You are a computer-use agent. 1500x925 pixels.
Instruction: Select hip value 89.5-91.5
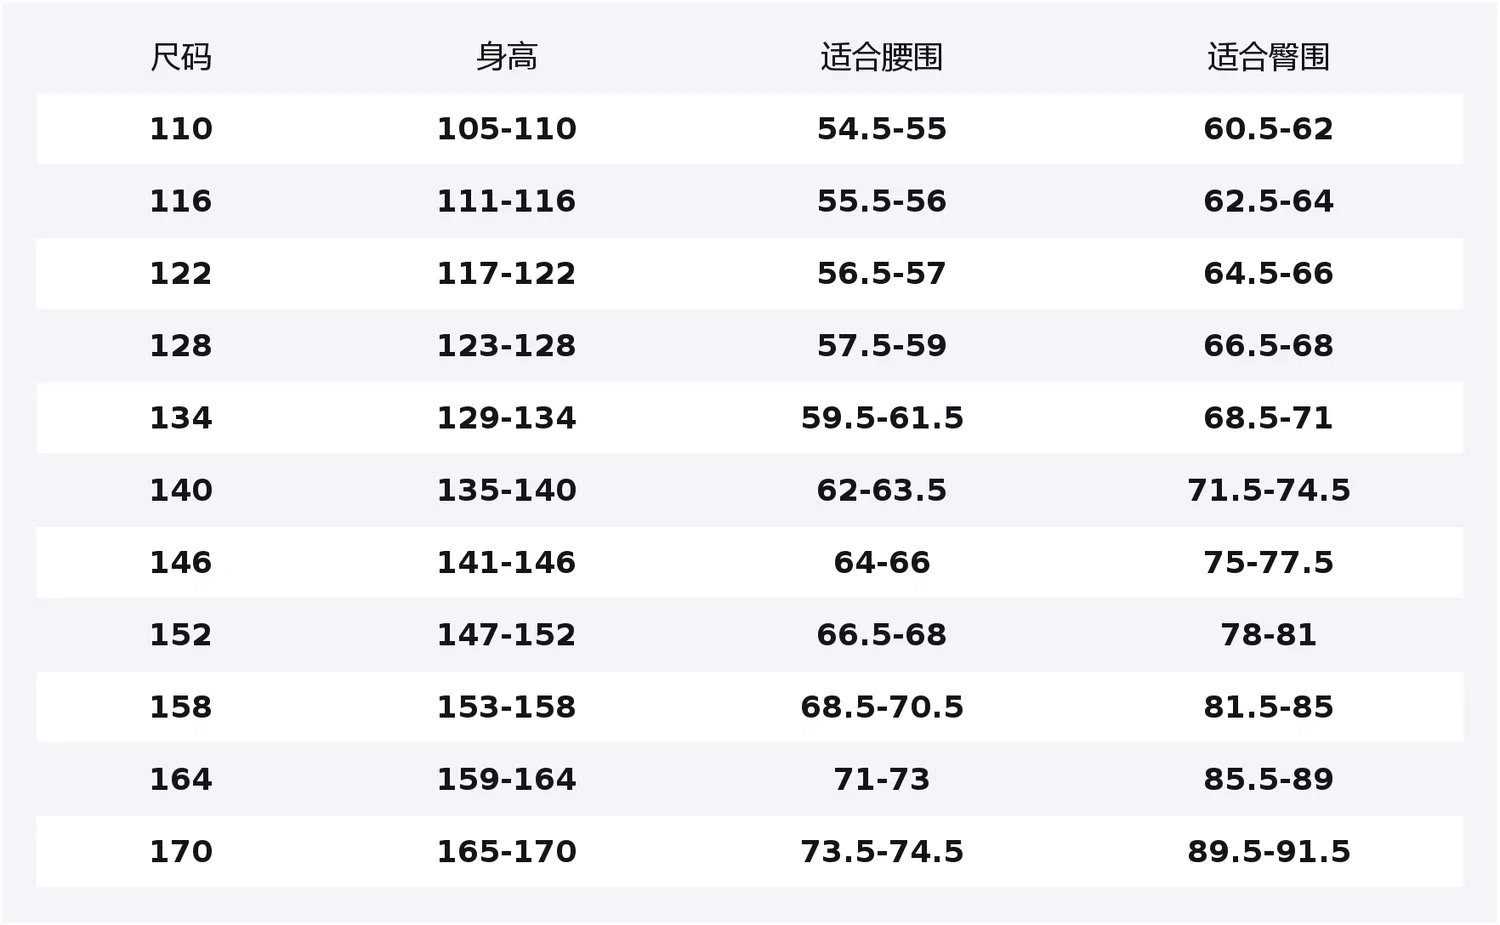coord(1268,851)
